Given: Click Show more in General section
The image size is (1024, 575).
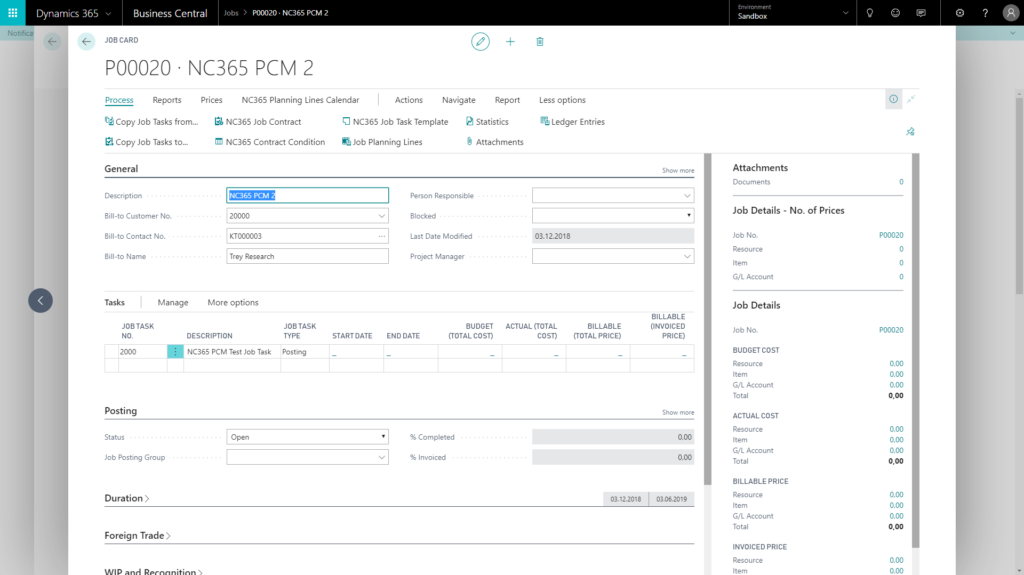Looking at the screenshot, I should coord(678,171).
